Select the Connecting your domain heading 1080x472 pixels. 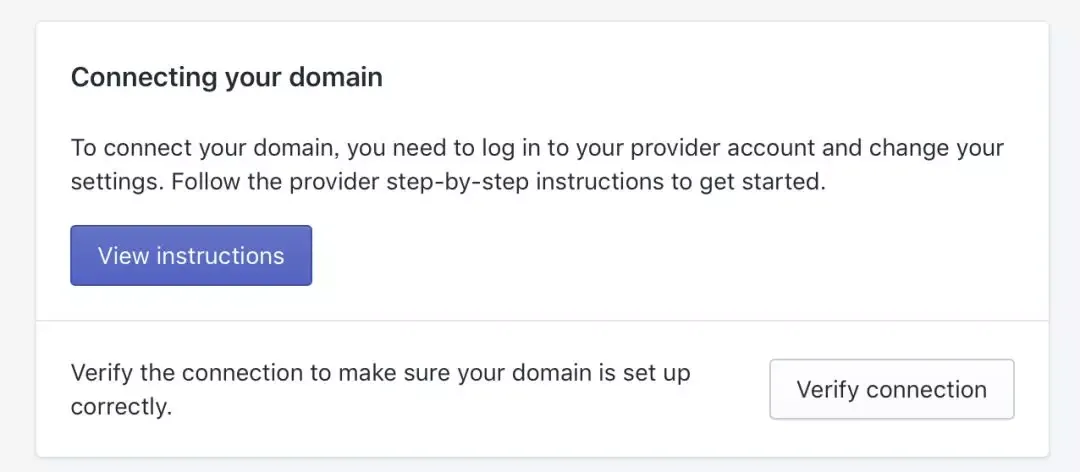227,78
